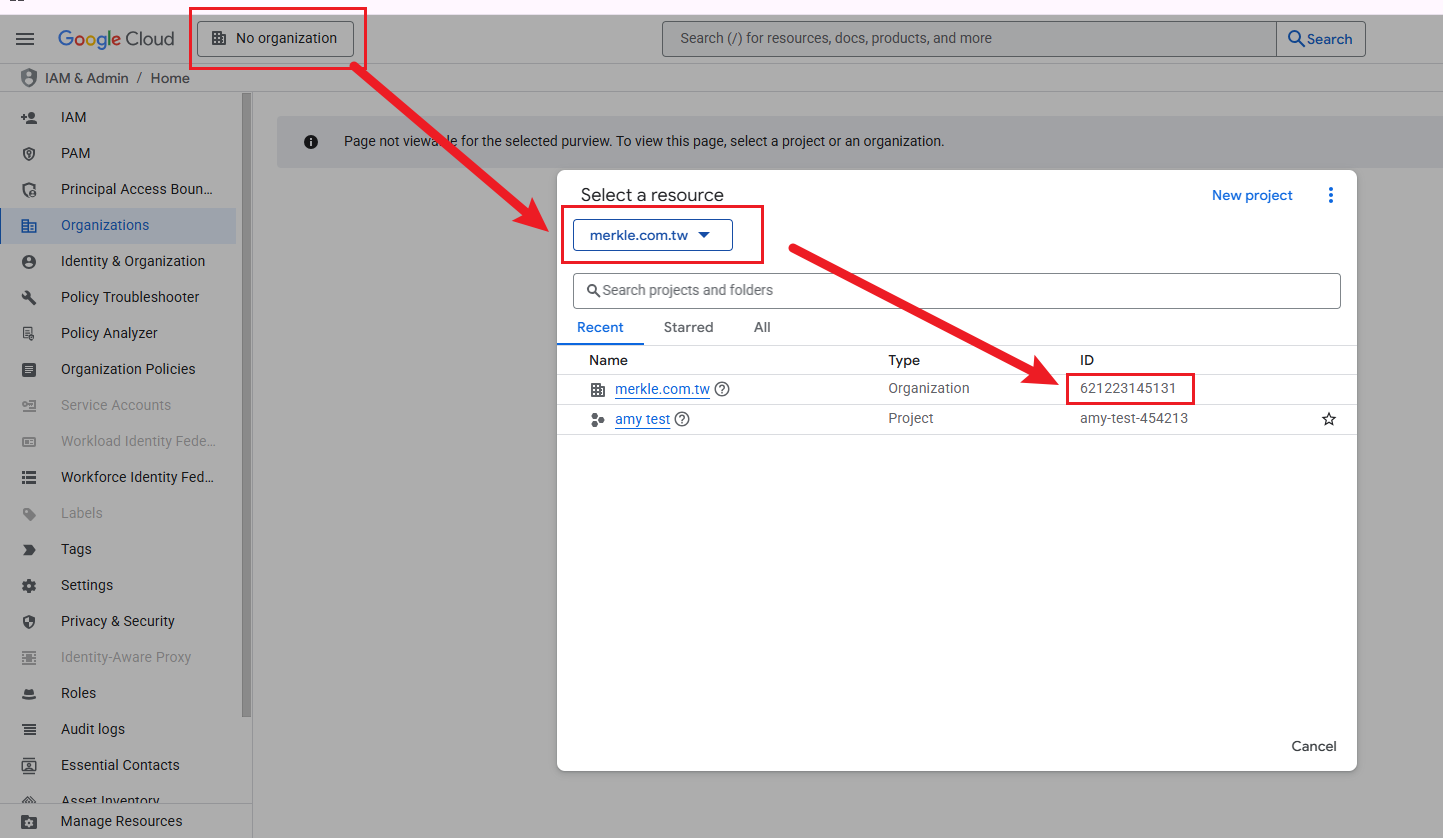
Task: Click the Settings gear icon
Action: [x=29, y=586]
